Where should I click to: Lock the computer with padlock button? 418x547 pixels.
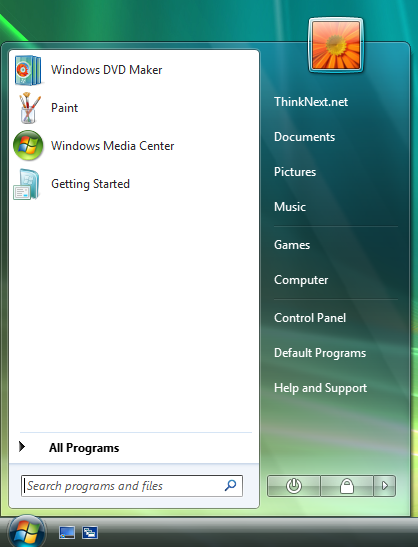point(347,486)
